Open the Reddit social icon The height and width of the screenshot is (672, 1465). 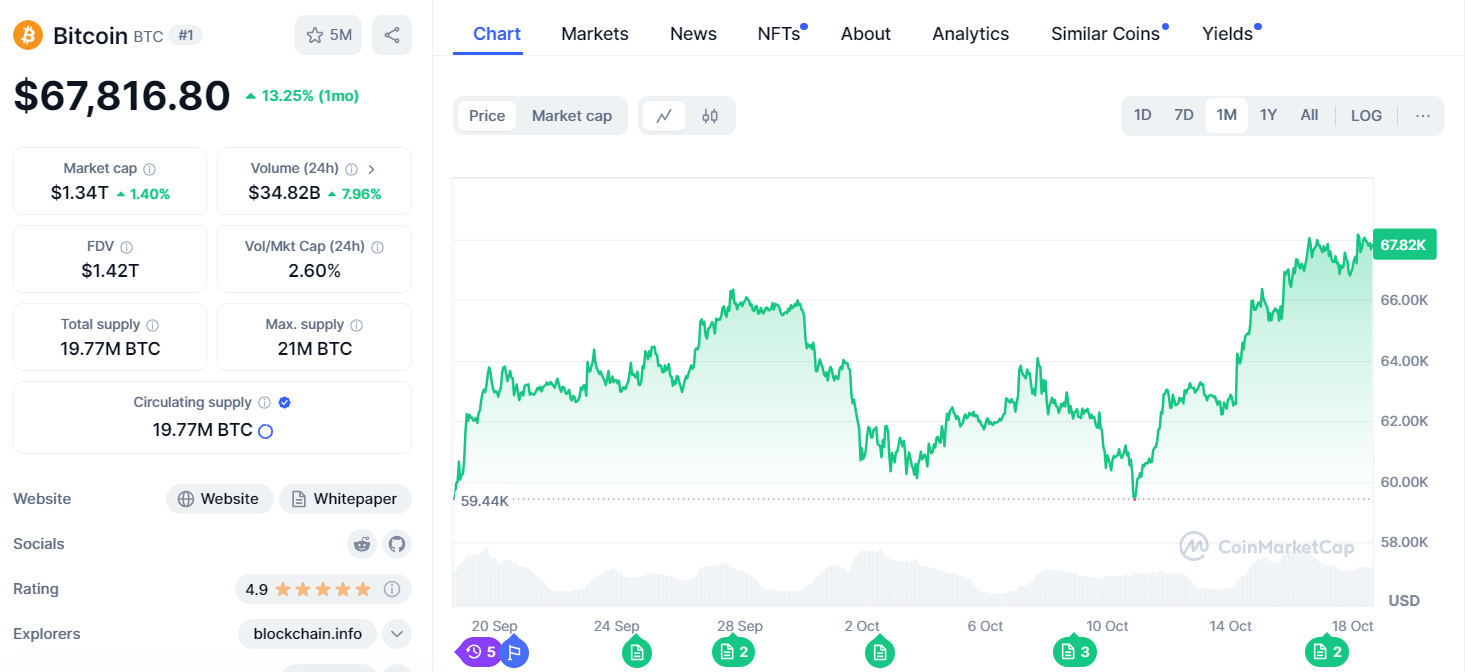362,544
